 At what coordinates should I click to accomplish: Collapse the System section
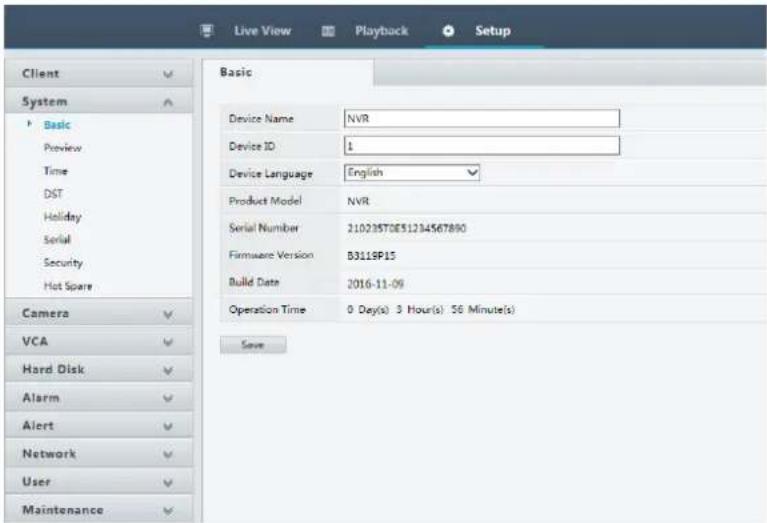tap(98, 102)
